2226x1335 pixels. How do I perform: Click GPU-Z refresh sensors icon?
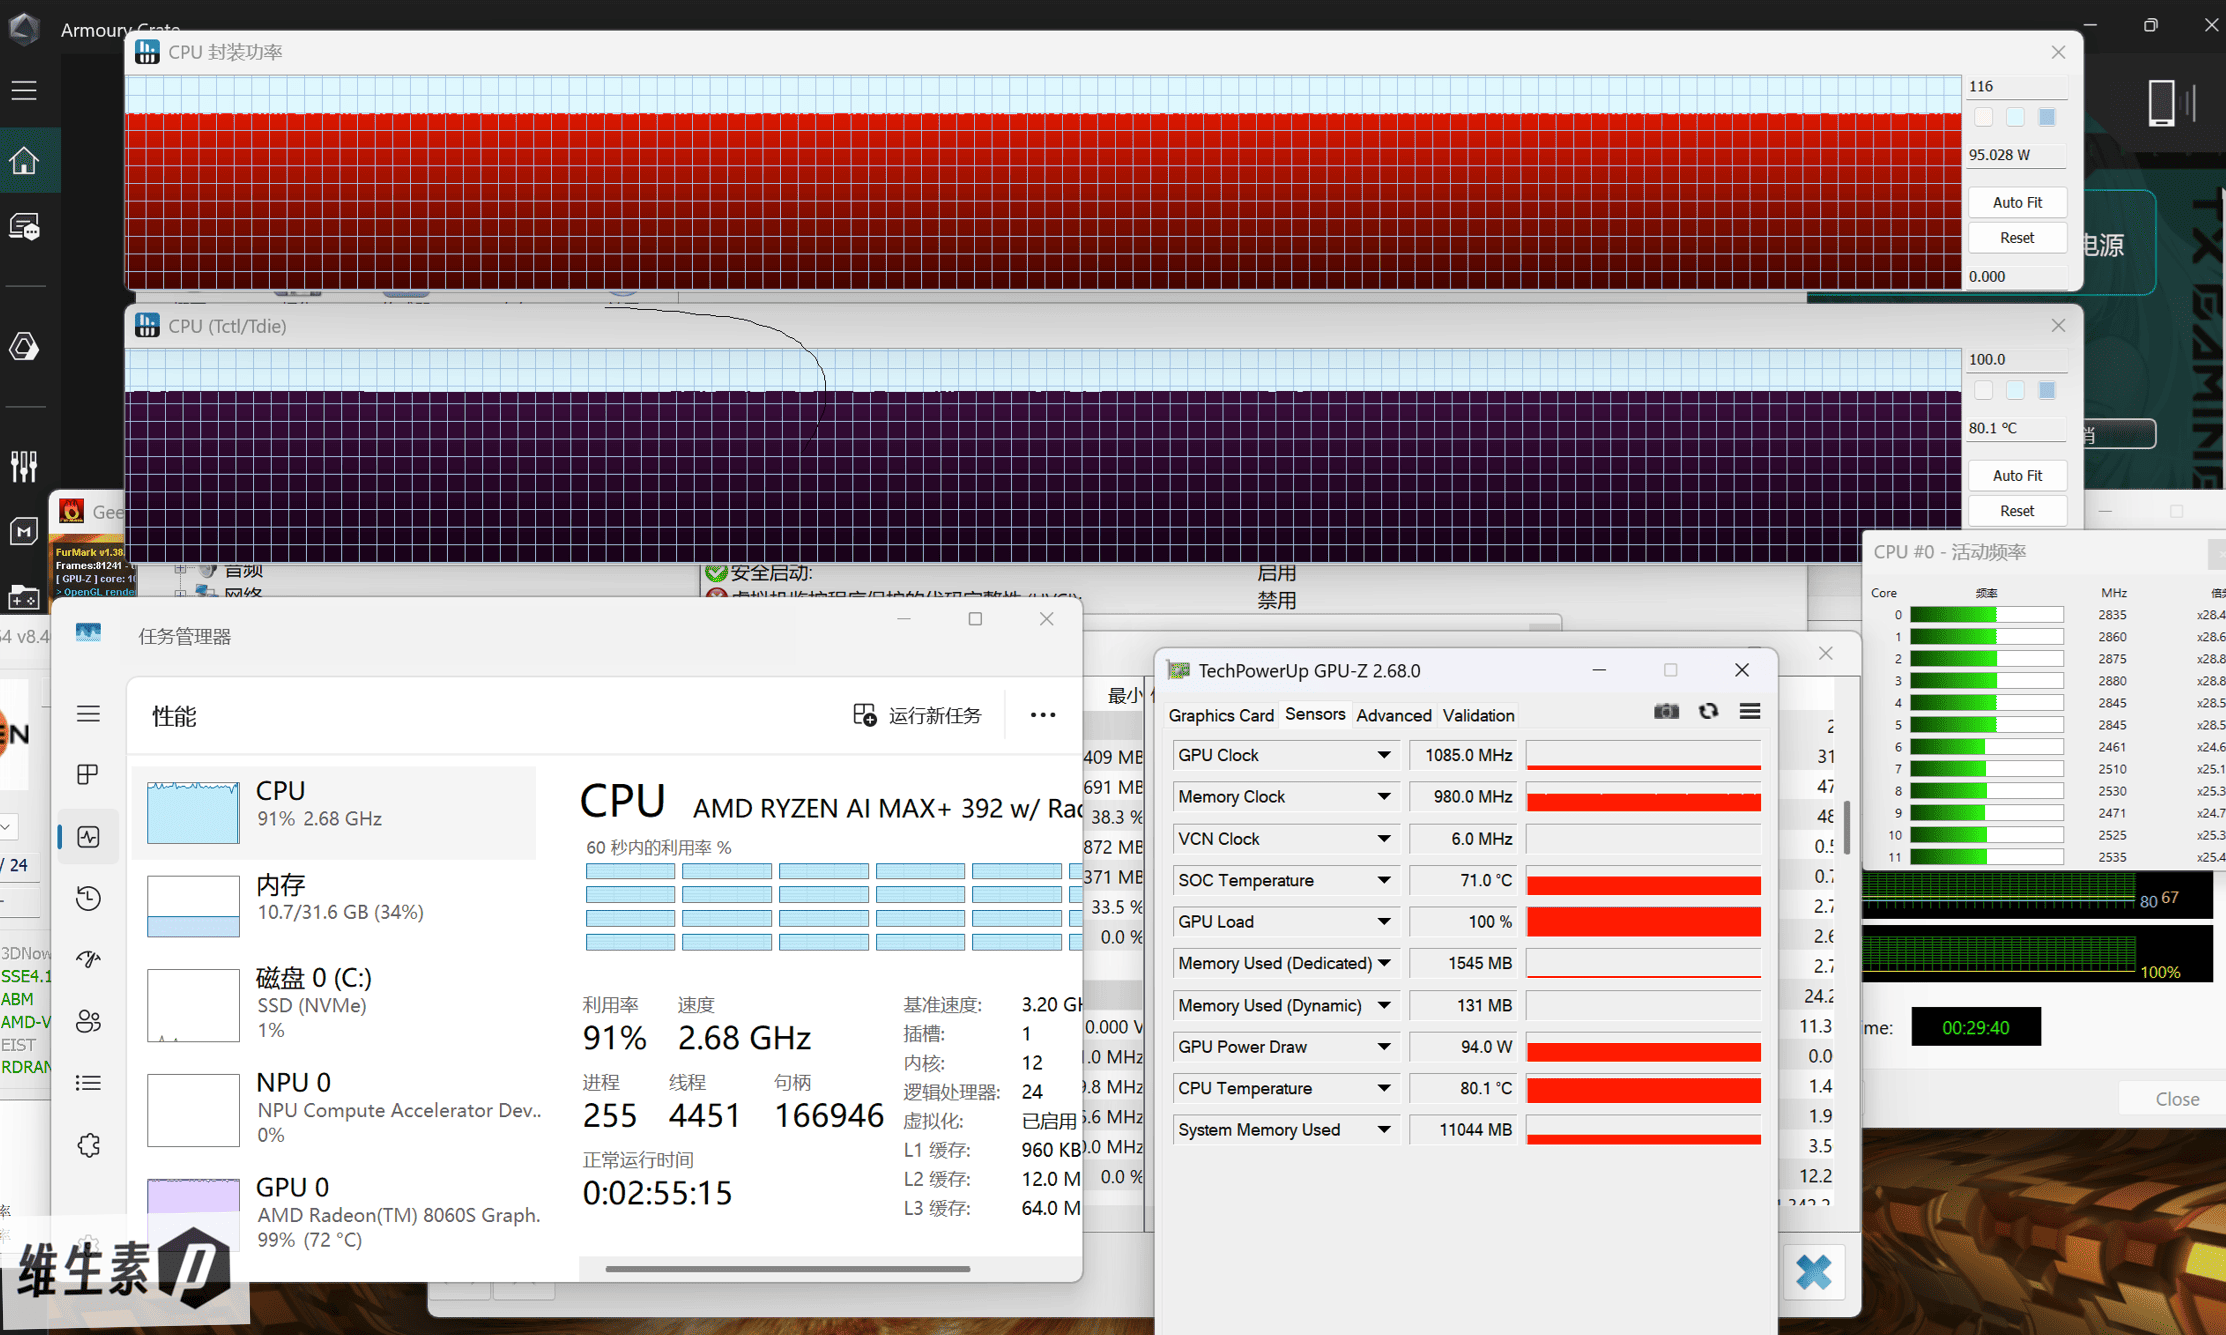[1708, 712]
